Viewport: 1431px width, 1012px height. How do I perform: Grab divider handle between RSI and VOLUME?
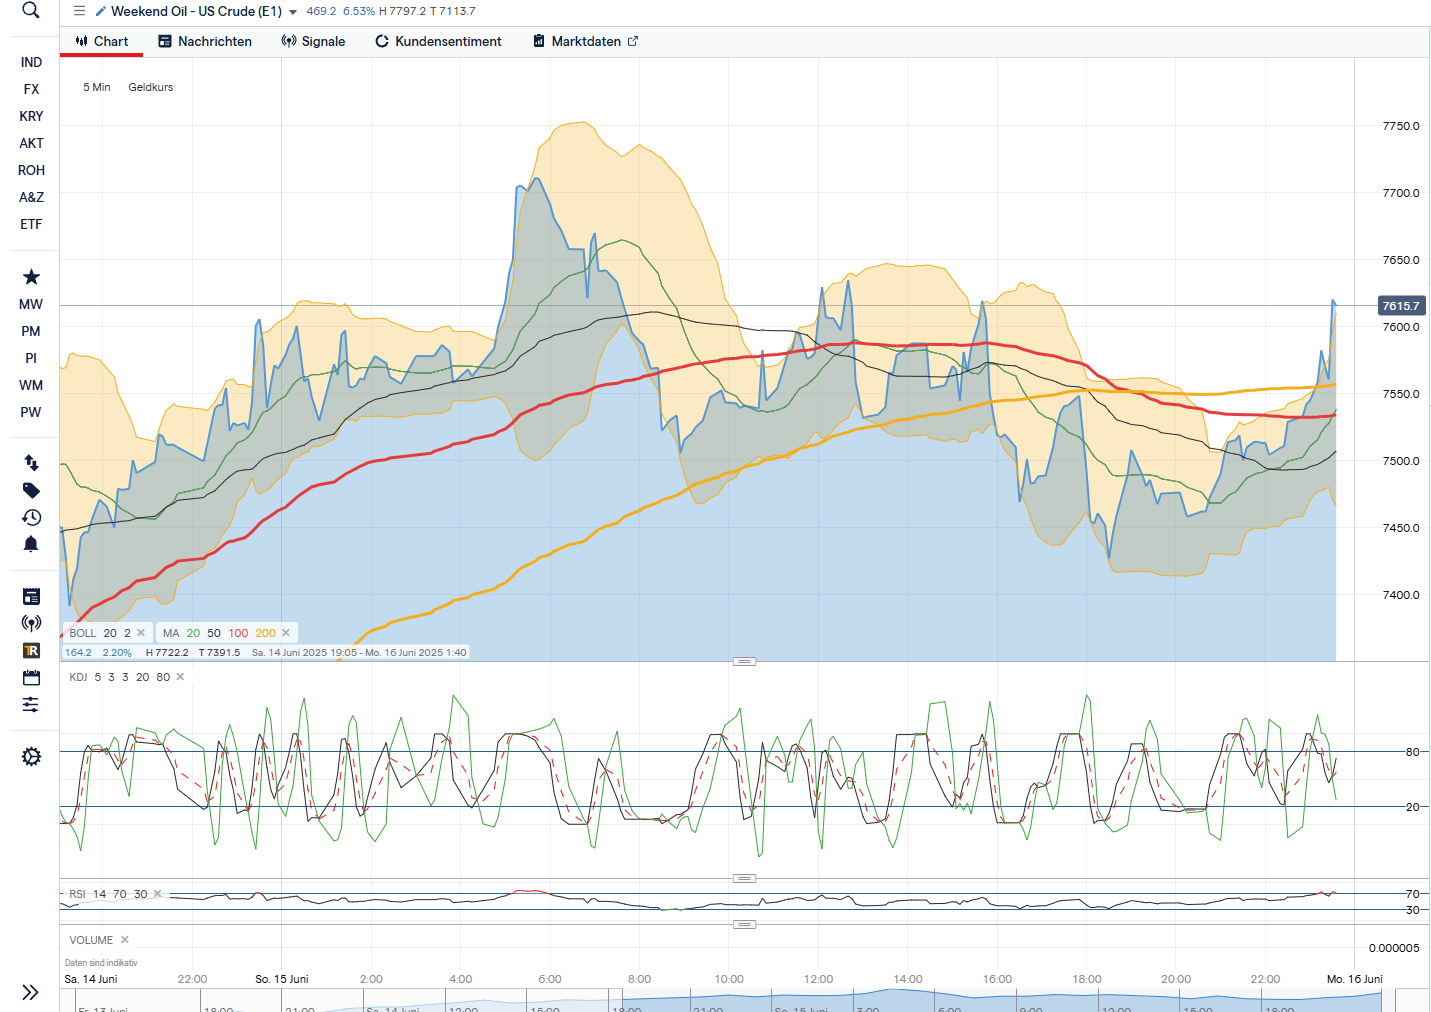[x=744, y=924]
